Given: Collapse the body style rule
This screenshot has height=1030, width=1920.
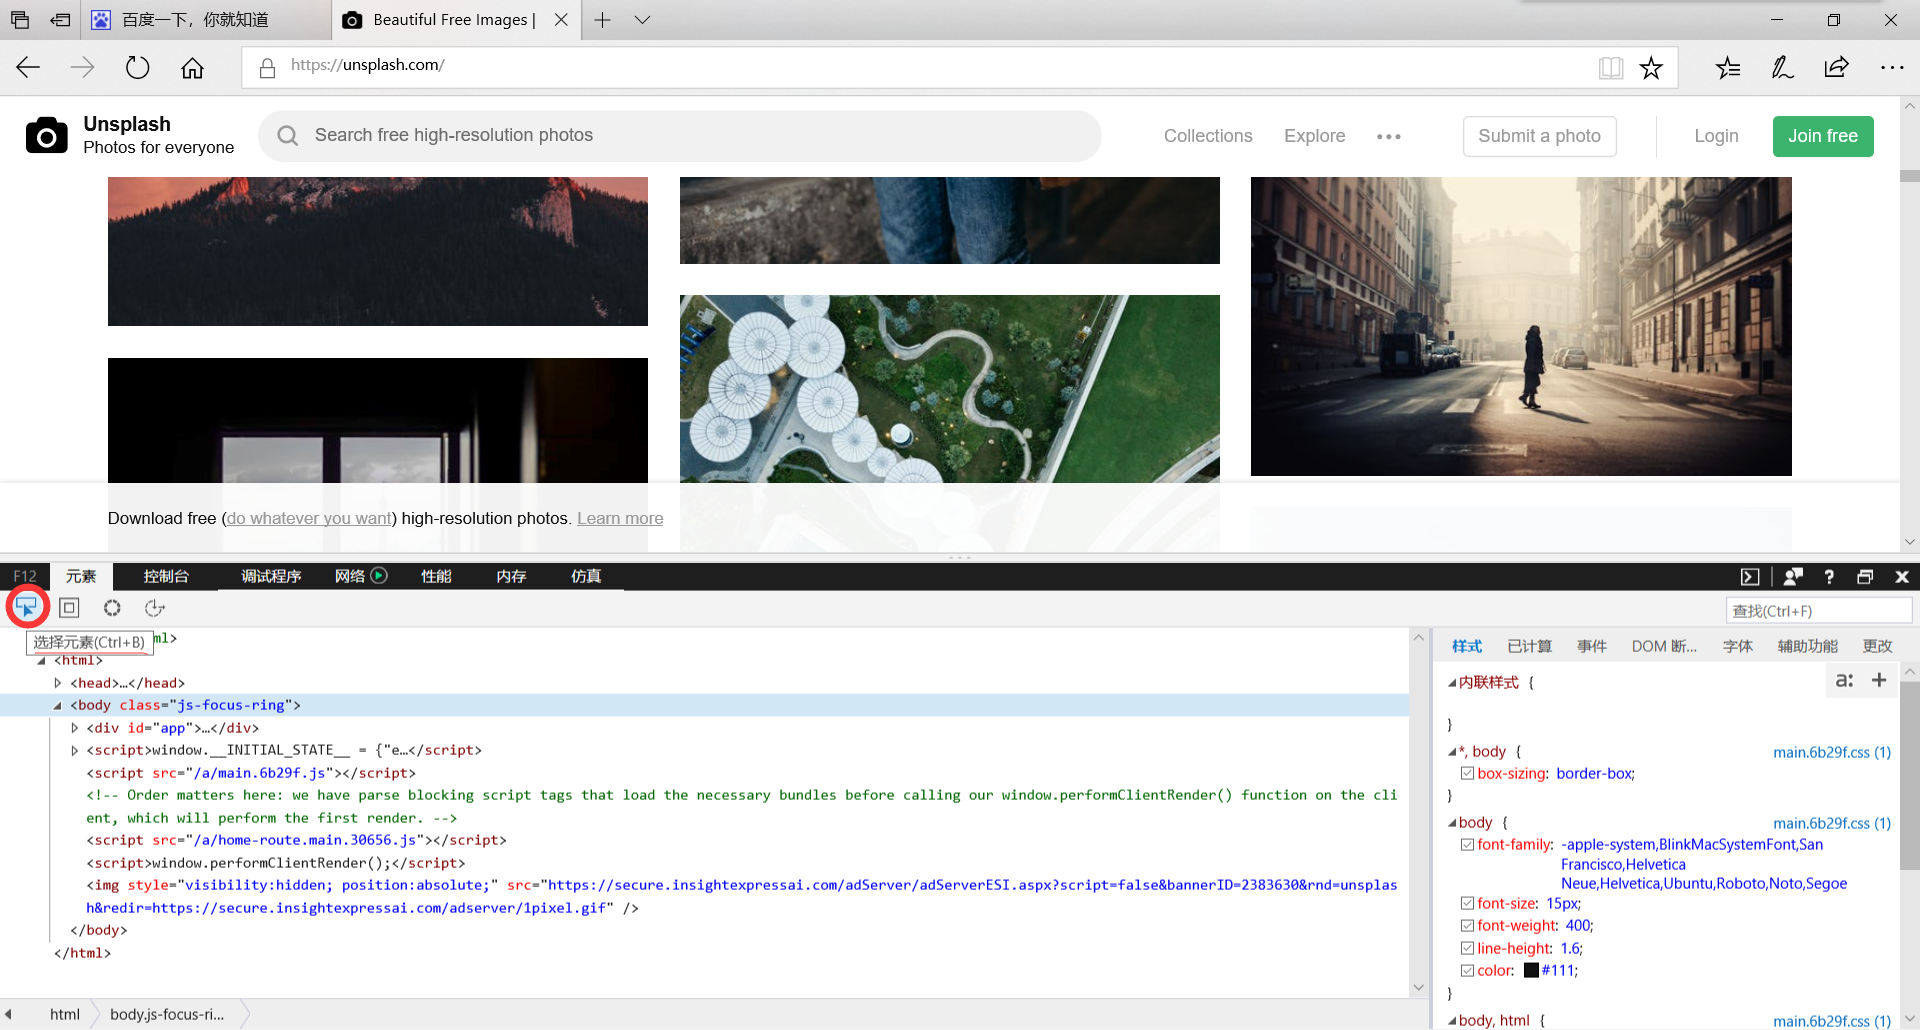Looking at the screenshot, I should pos(1452,822).
